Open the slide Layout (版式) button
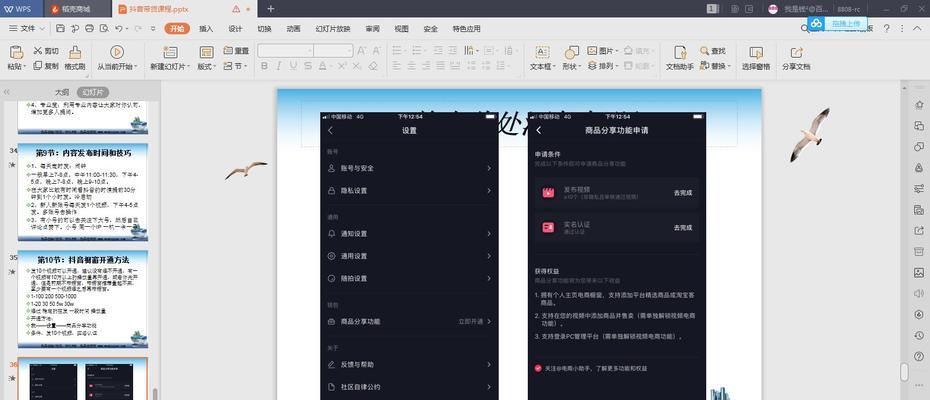The height and width of the screenshot is (400, 930). [x=206, y=58]
